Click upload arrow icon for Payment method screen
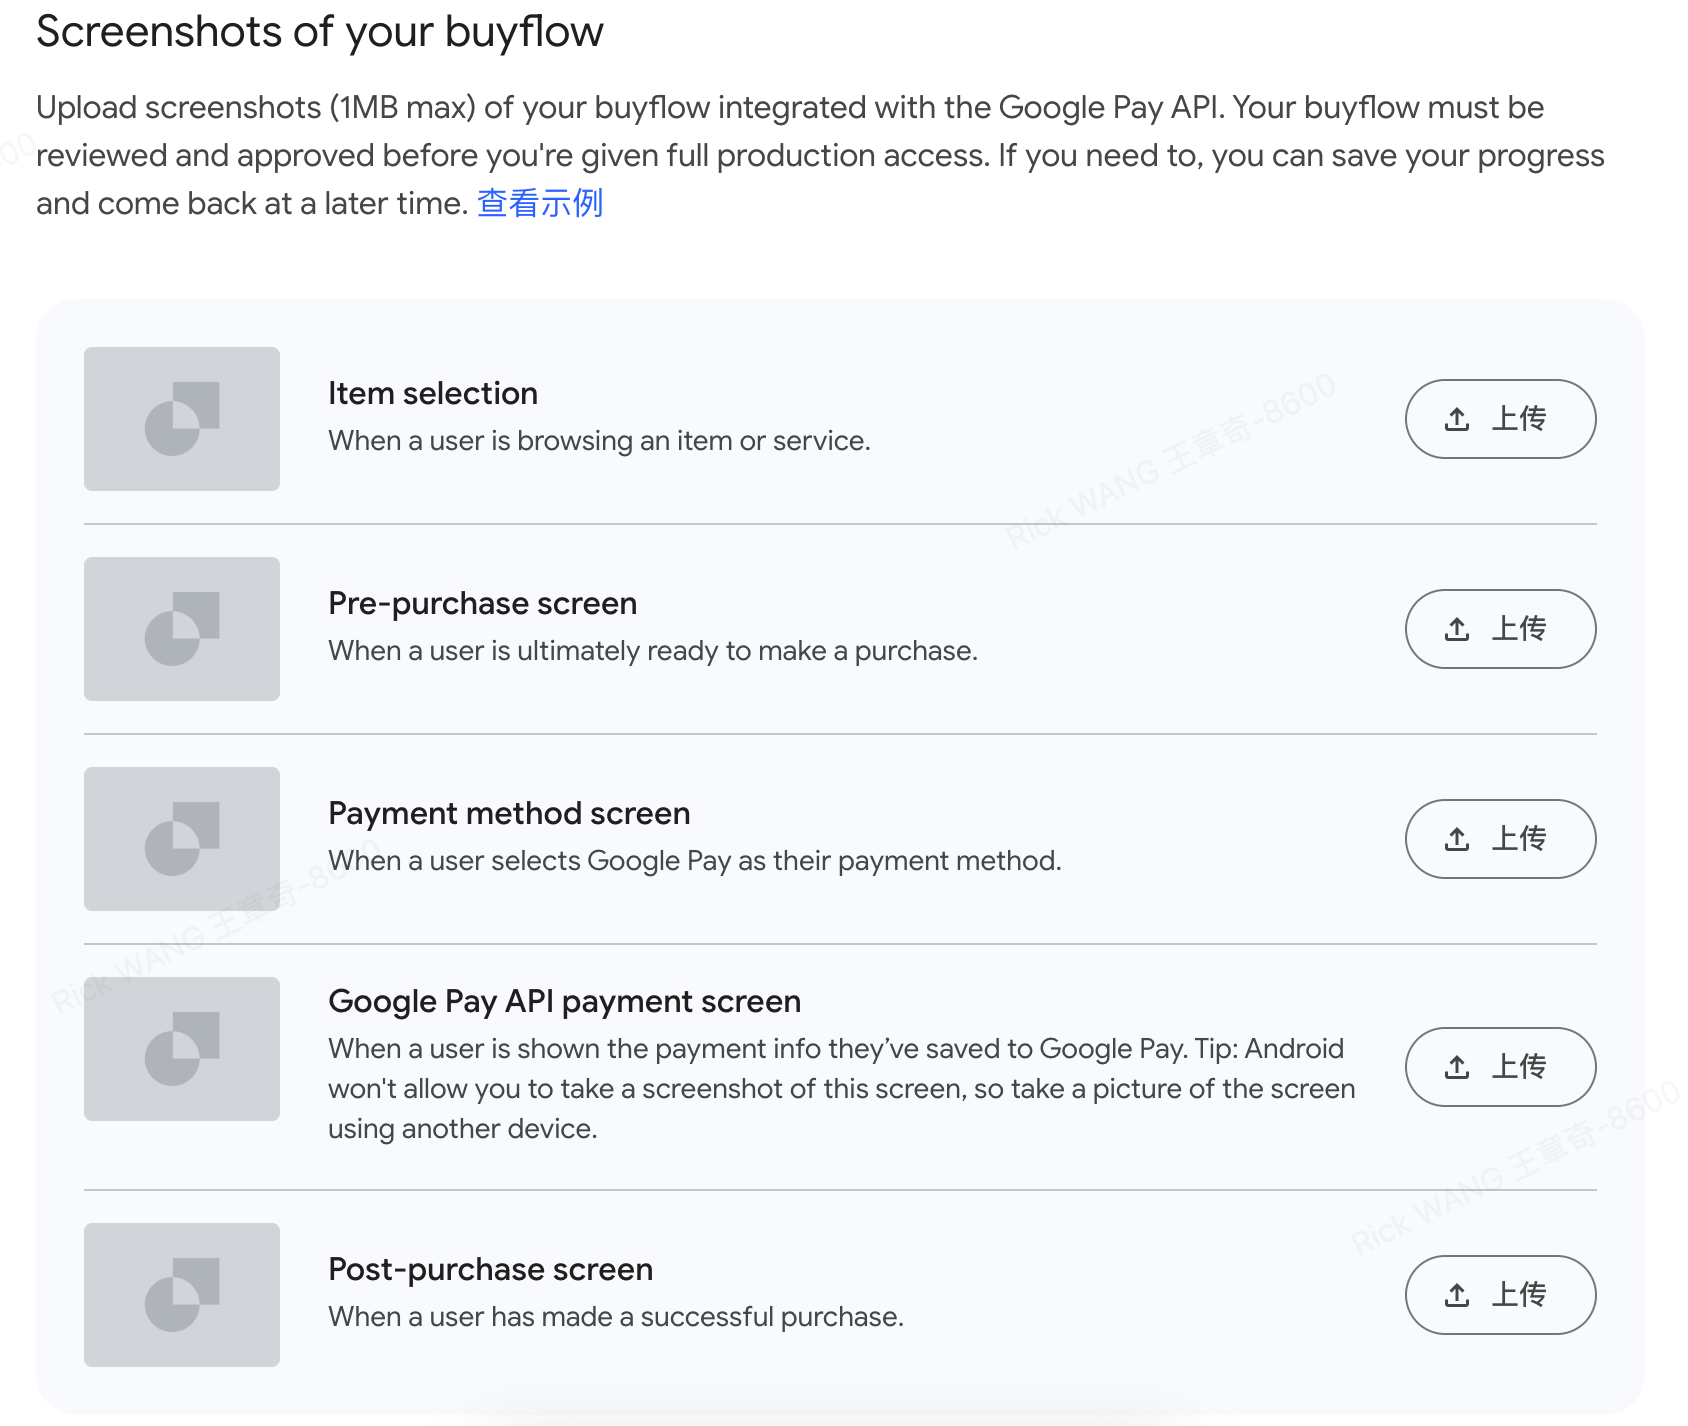The height and width of the screenshot is (1426, 1688). pyautogui.click(x=1457, y=839)
